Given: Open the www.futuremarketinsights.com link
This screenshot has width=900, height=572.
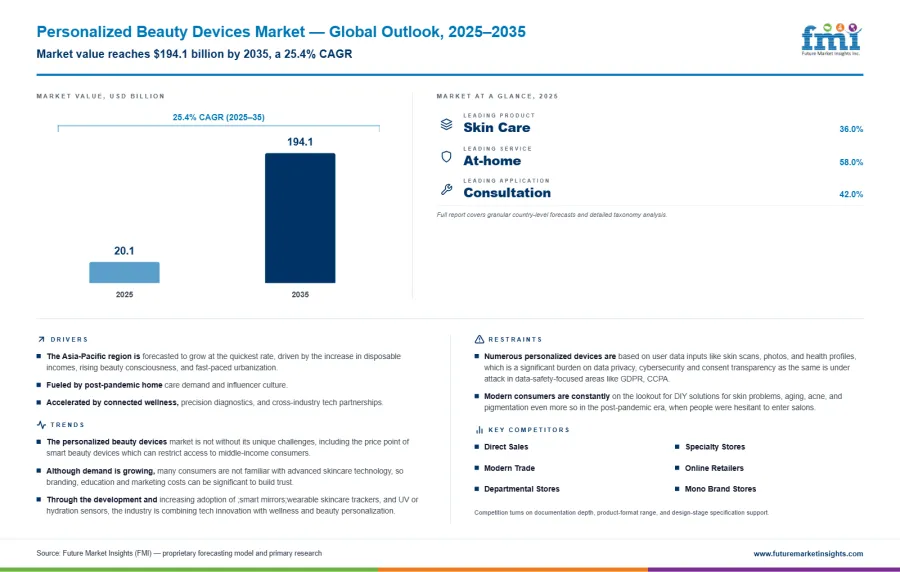Looking at the screenshot, I should [808, 554].
